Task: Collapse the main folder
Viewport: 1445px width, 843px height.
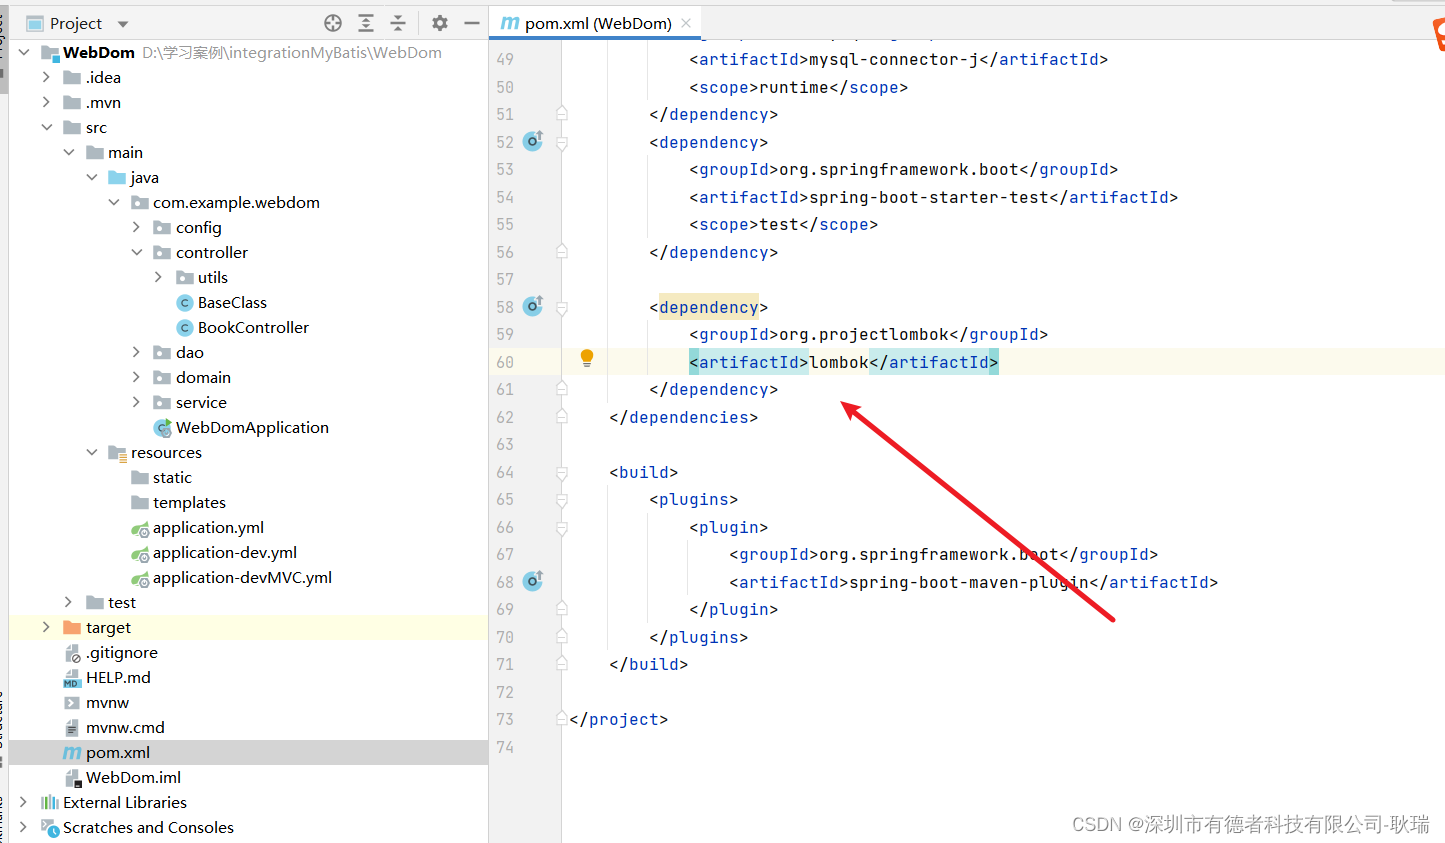Action: click(x=69, y=152)
